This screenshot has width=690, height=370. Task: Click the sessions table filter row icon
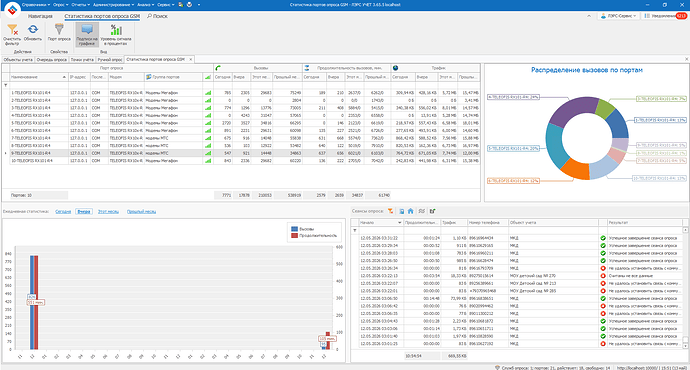[355, 231]
